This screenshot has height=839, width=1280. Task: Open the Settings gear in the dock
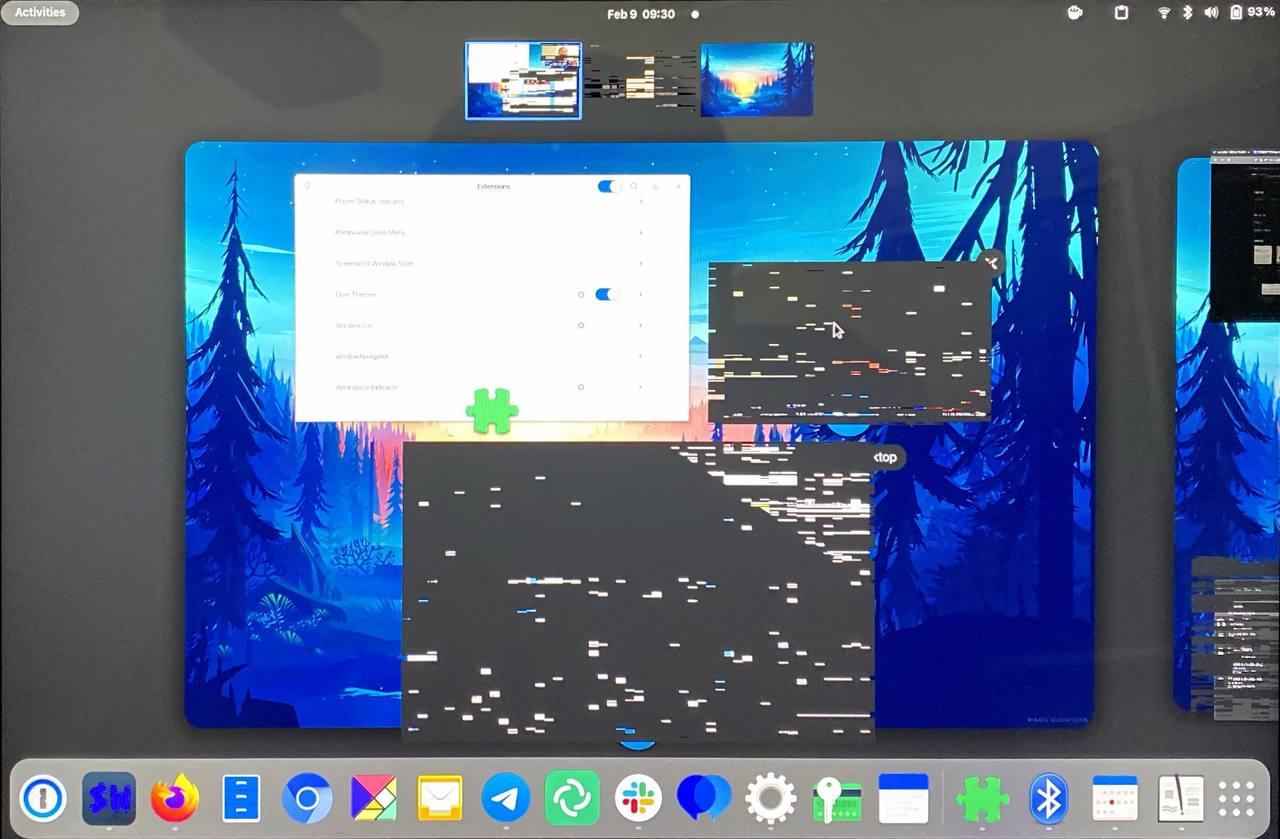pos(769,798)
